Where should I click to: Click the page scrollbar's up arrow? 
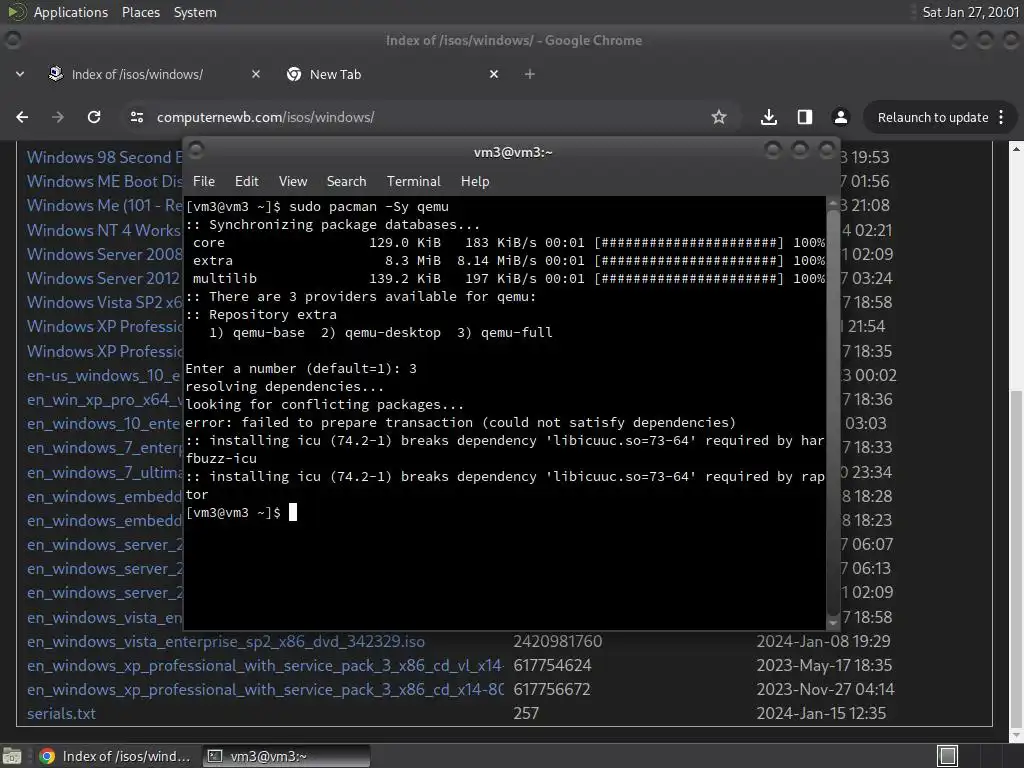coord(1016,149)
